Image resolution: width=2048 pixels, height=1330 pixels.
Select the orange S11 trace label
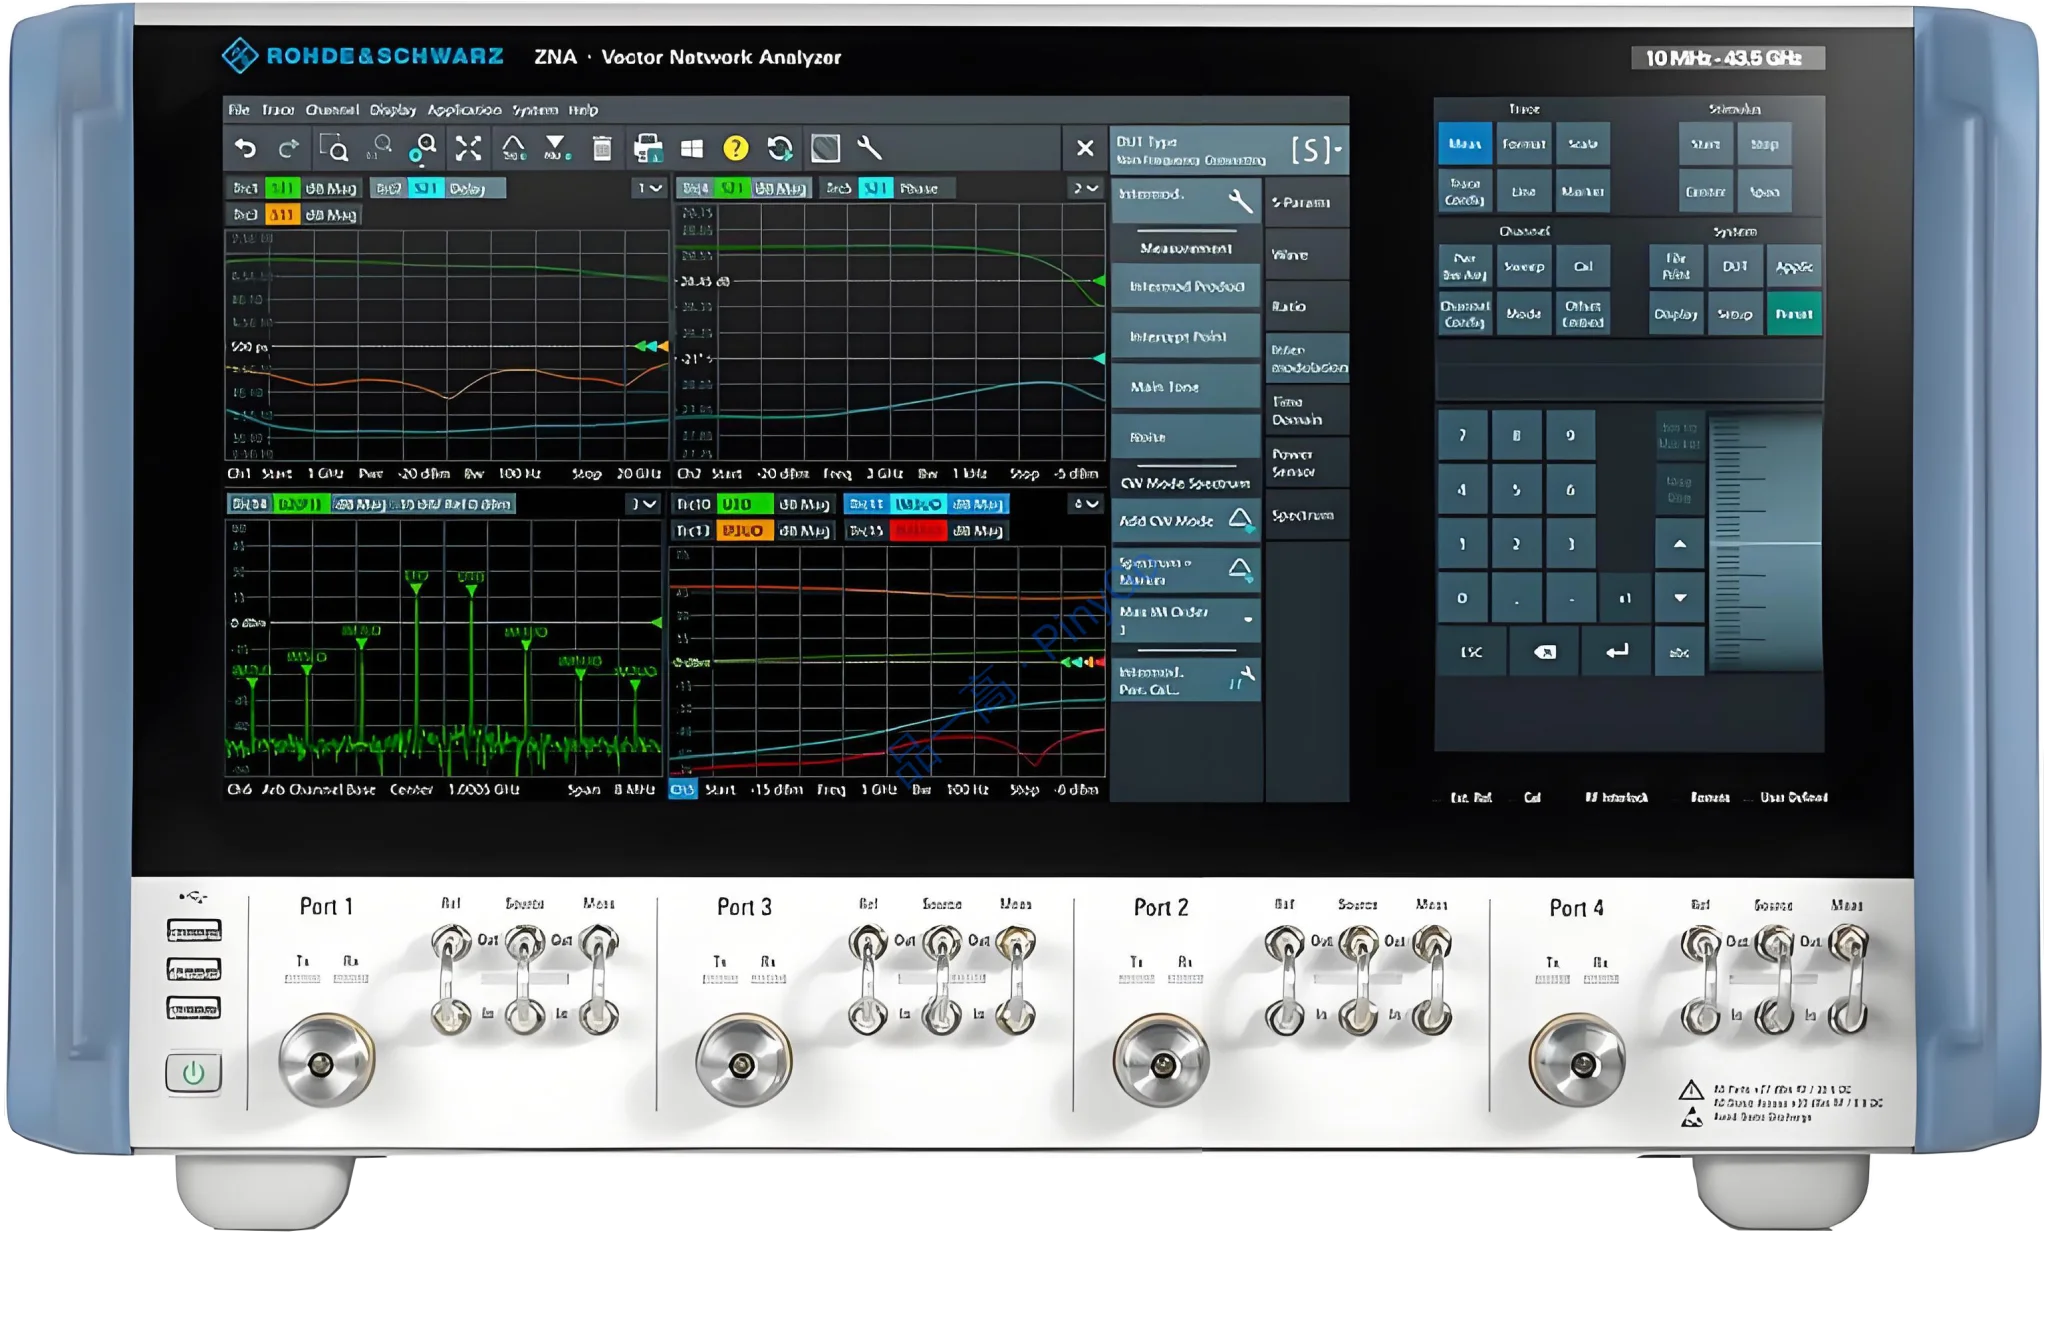[282, 215]
